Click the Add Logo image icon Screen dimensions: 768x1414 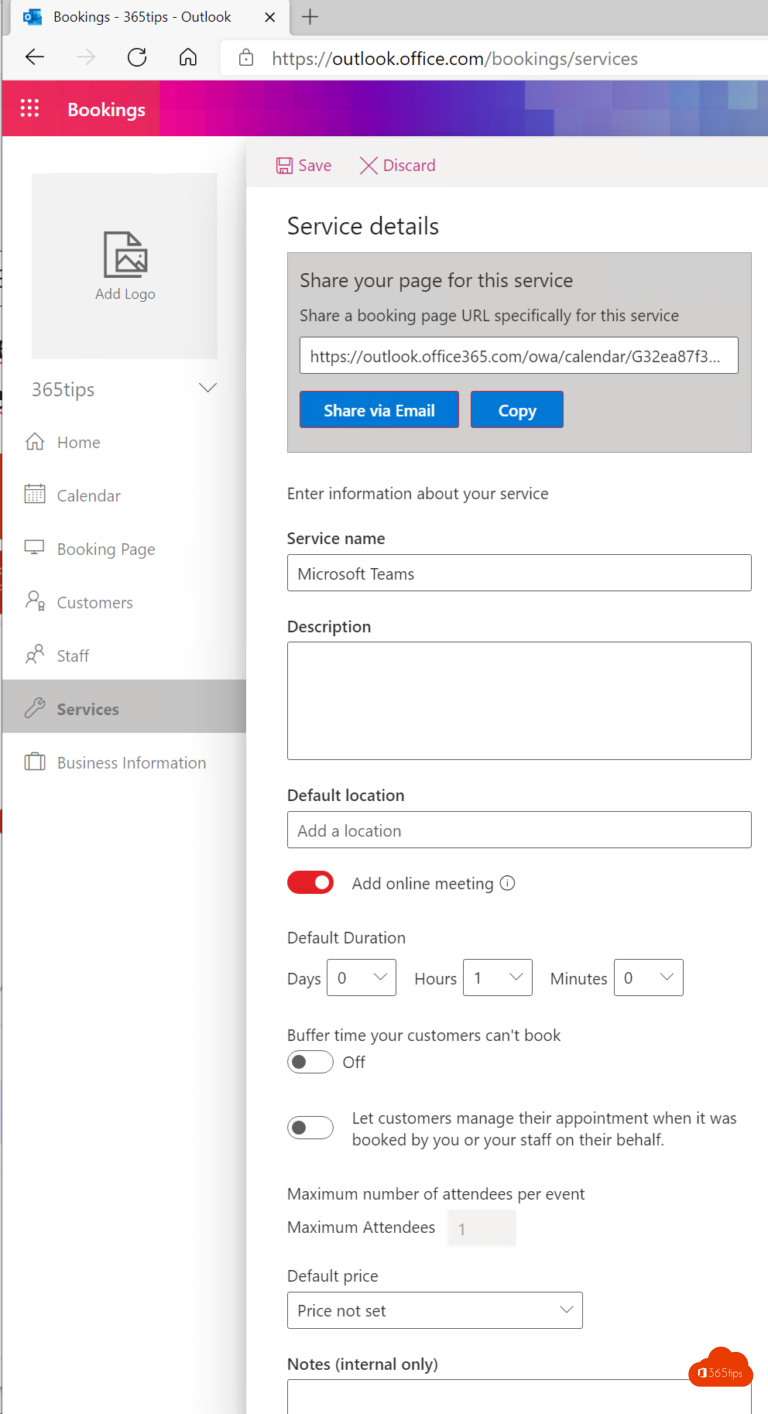click(x=125, y=254)
